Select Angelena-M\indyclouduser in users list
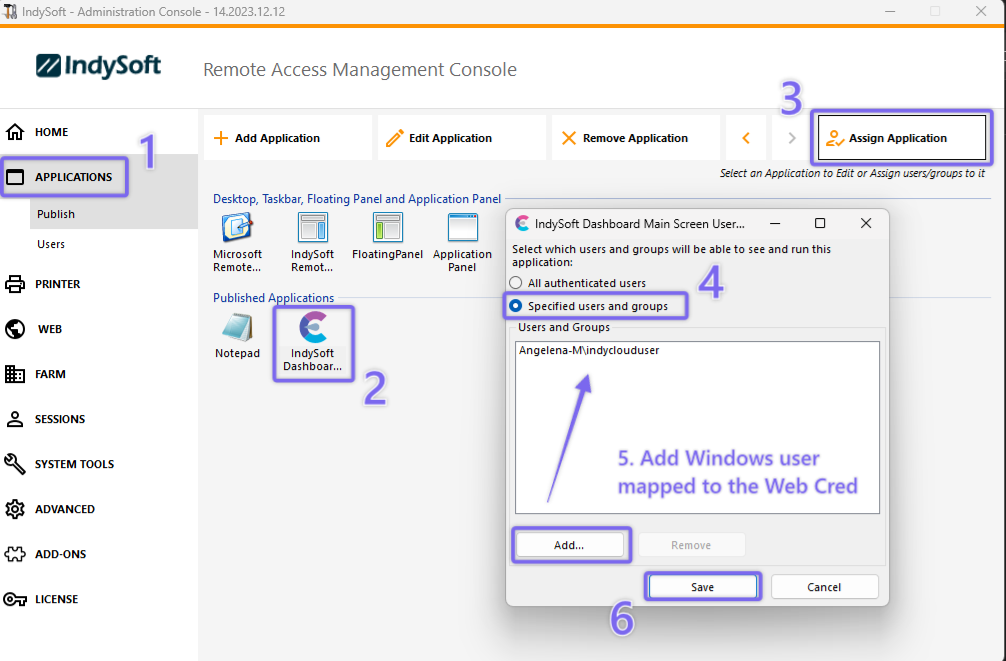This screenshot has width=1006, height=661. pyautogui.click(x=589, y=351)
